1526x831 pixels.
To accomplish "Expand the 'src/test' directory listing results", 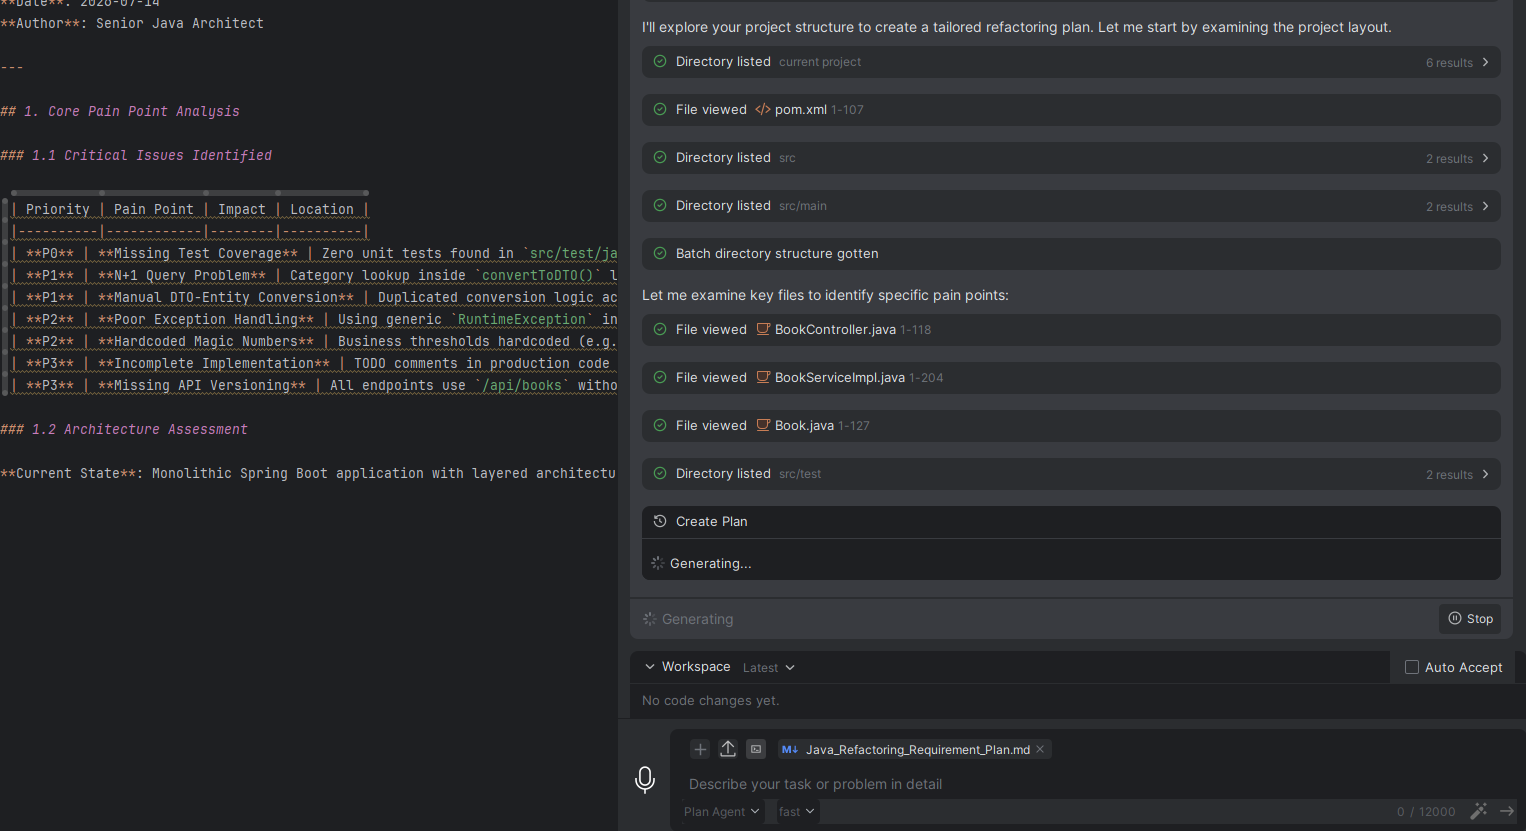I will [x=1486, y=474].
